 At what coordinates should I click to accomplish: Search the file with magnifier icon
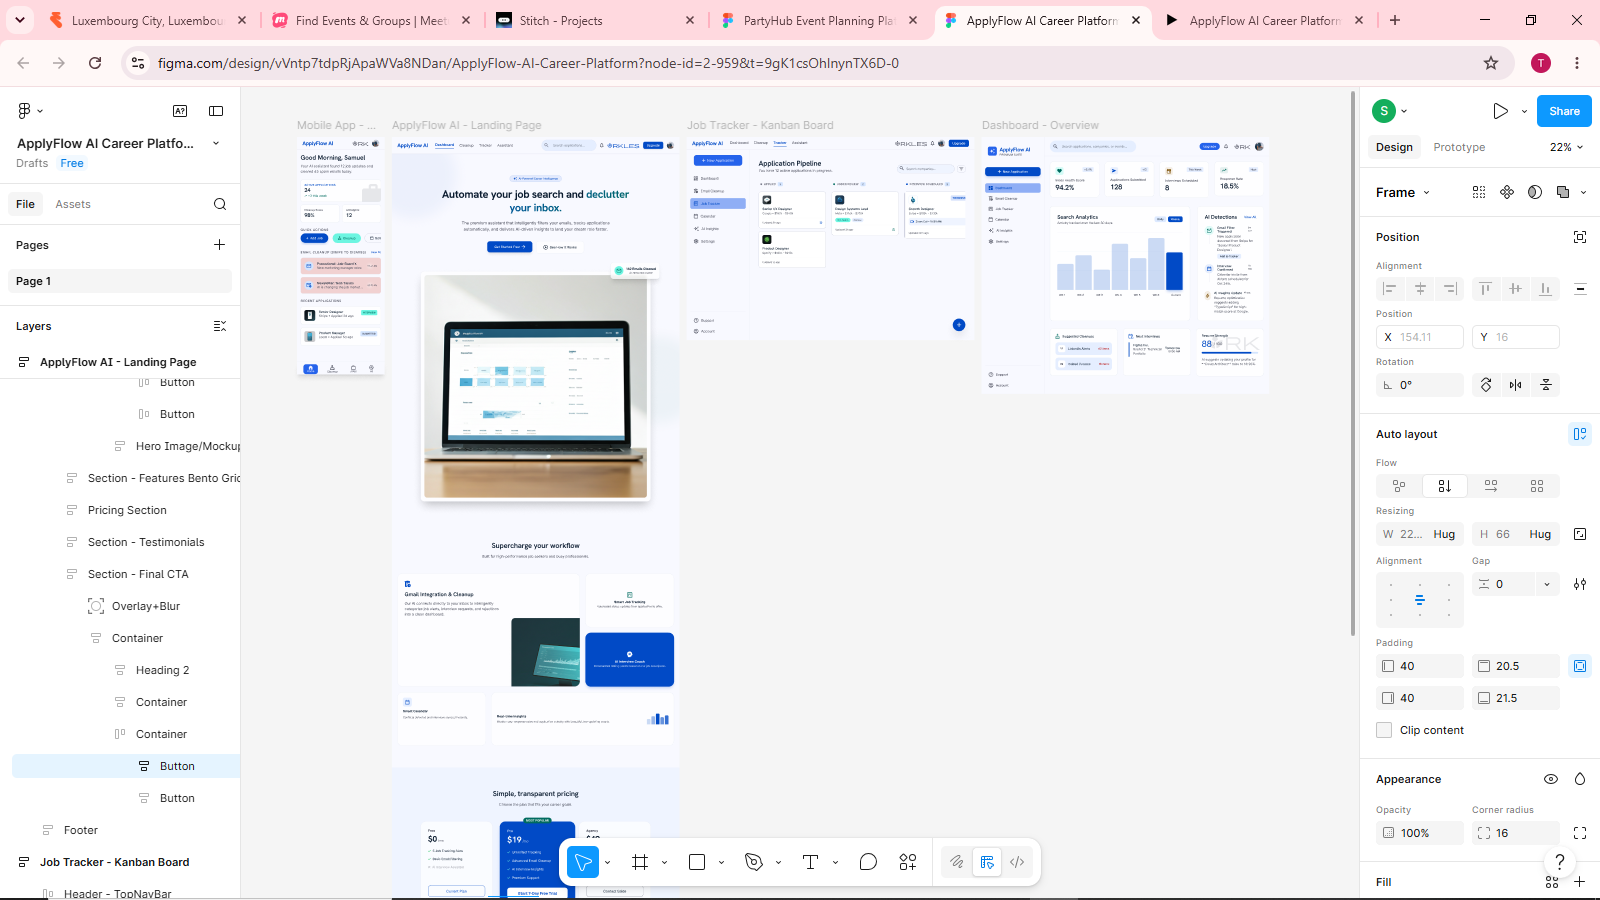click(220, 204)
